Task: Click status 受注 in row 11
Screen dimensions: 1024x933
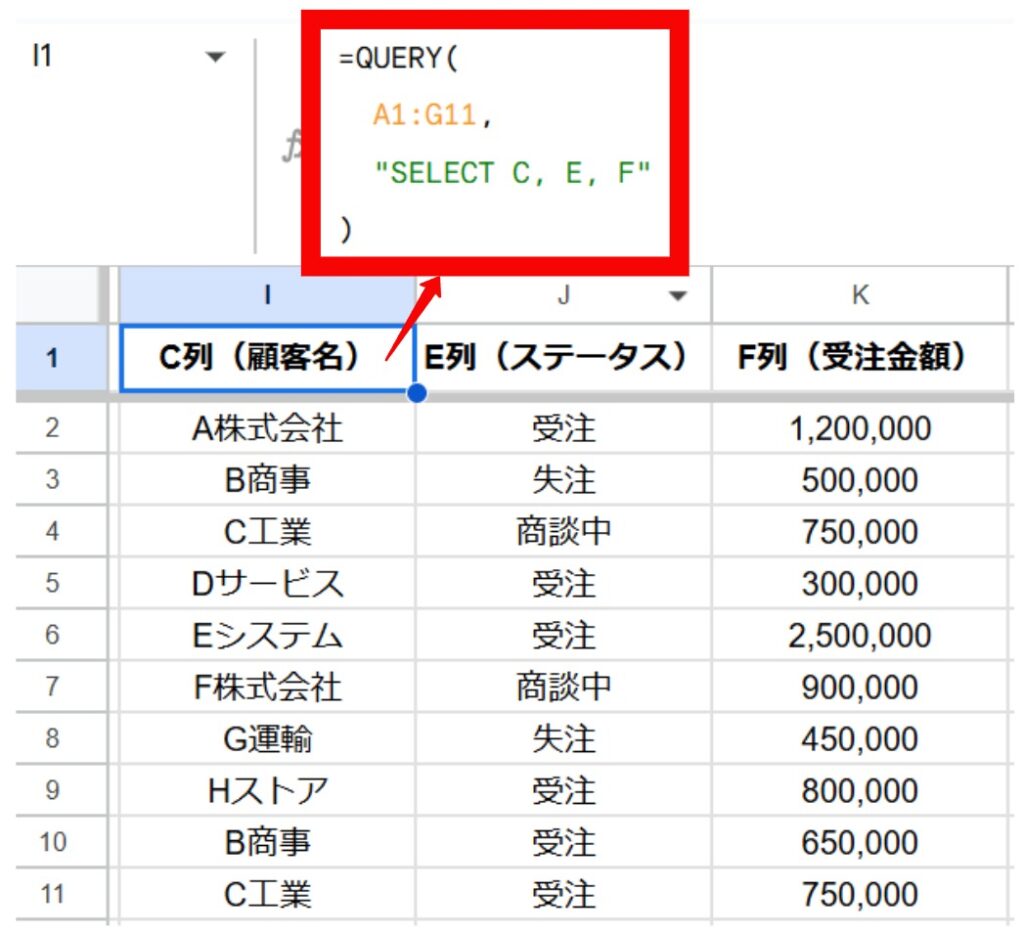Action: click(564, 894)
